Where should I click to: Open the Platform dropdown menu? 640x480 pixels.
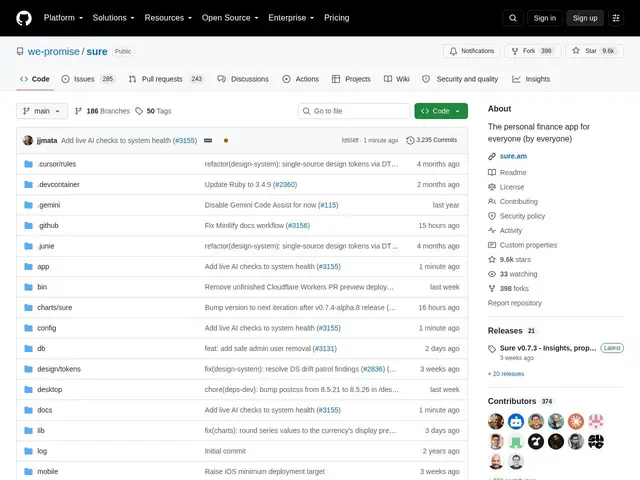point(63,18)
